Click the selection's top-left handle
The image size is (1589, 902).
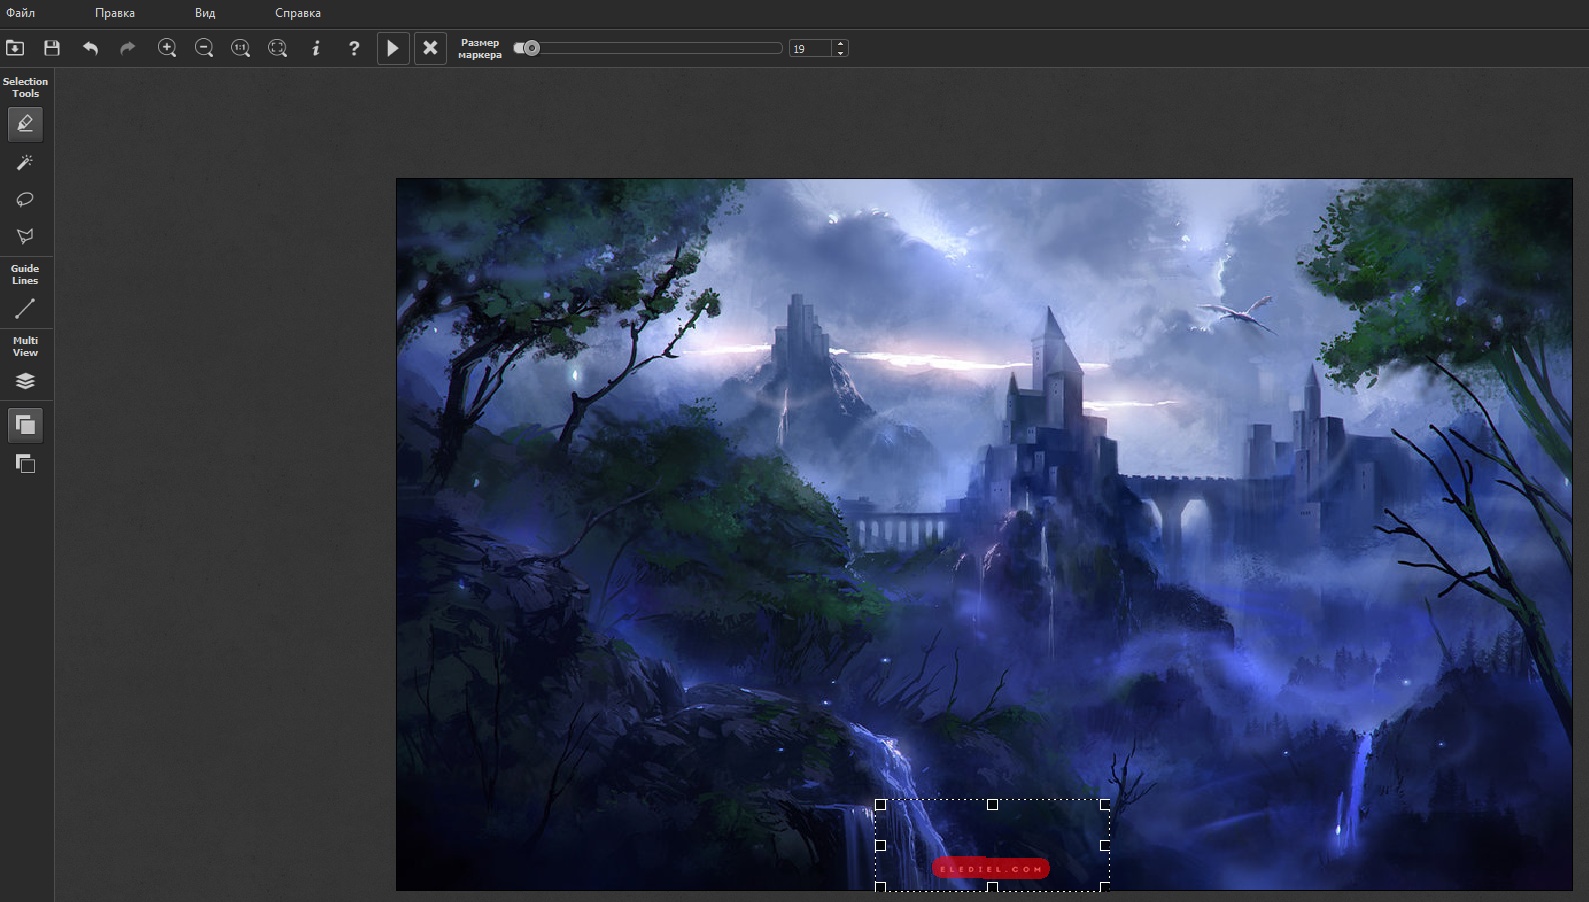[x=881, y=804]
